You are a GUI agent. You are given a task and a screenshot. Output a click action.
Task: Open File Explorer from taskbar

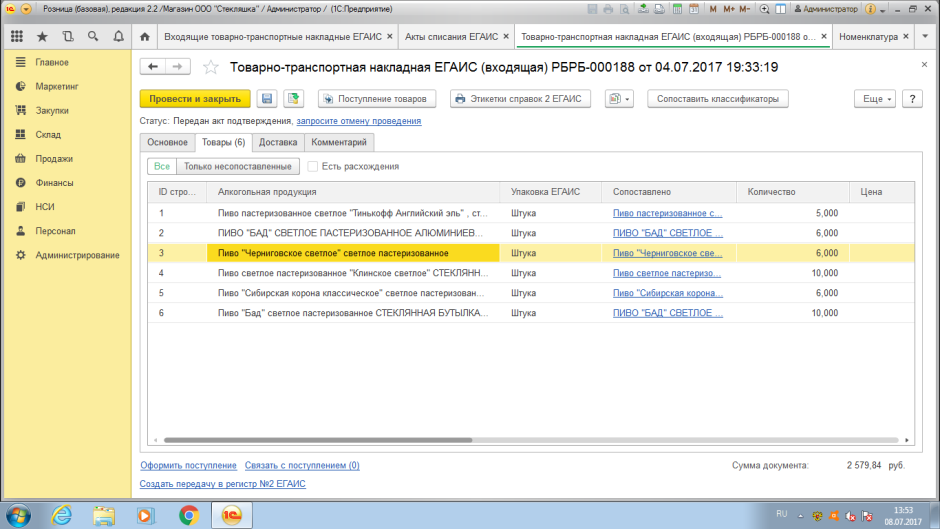104,515
